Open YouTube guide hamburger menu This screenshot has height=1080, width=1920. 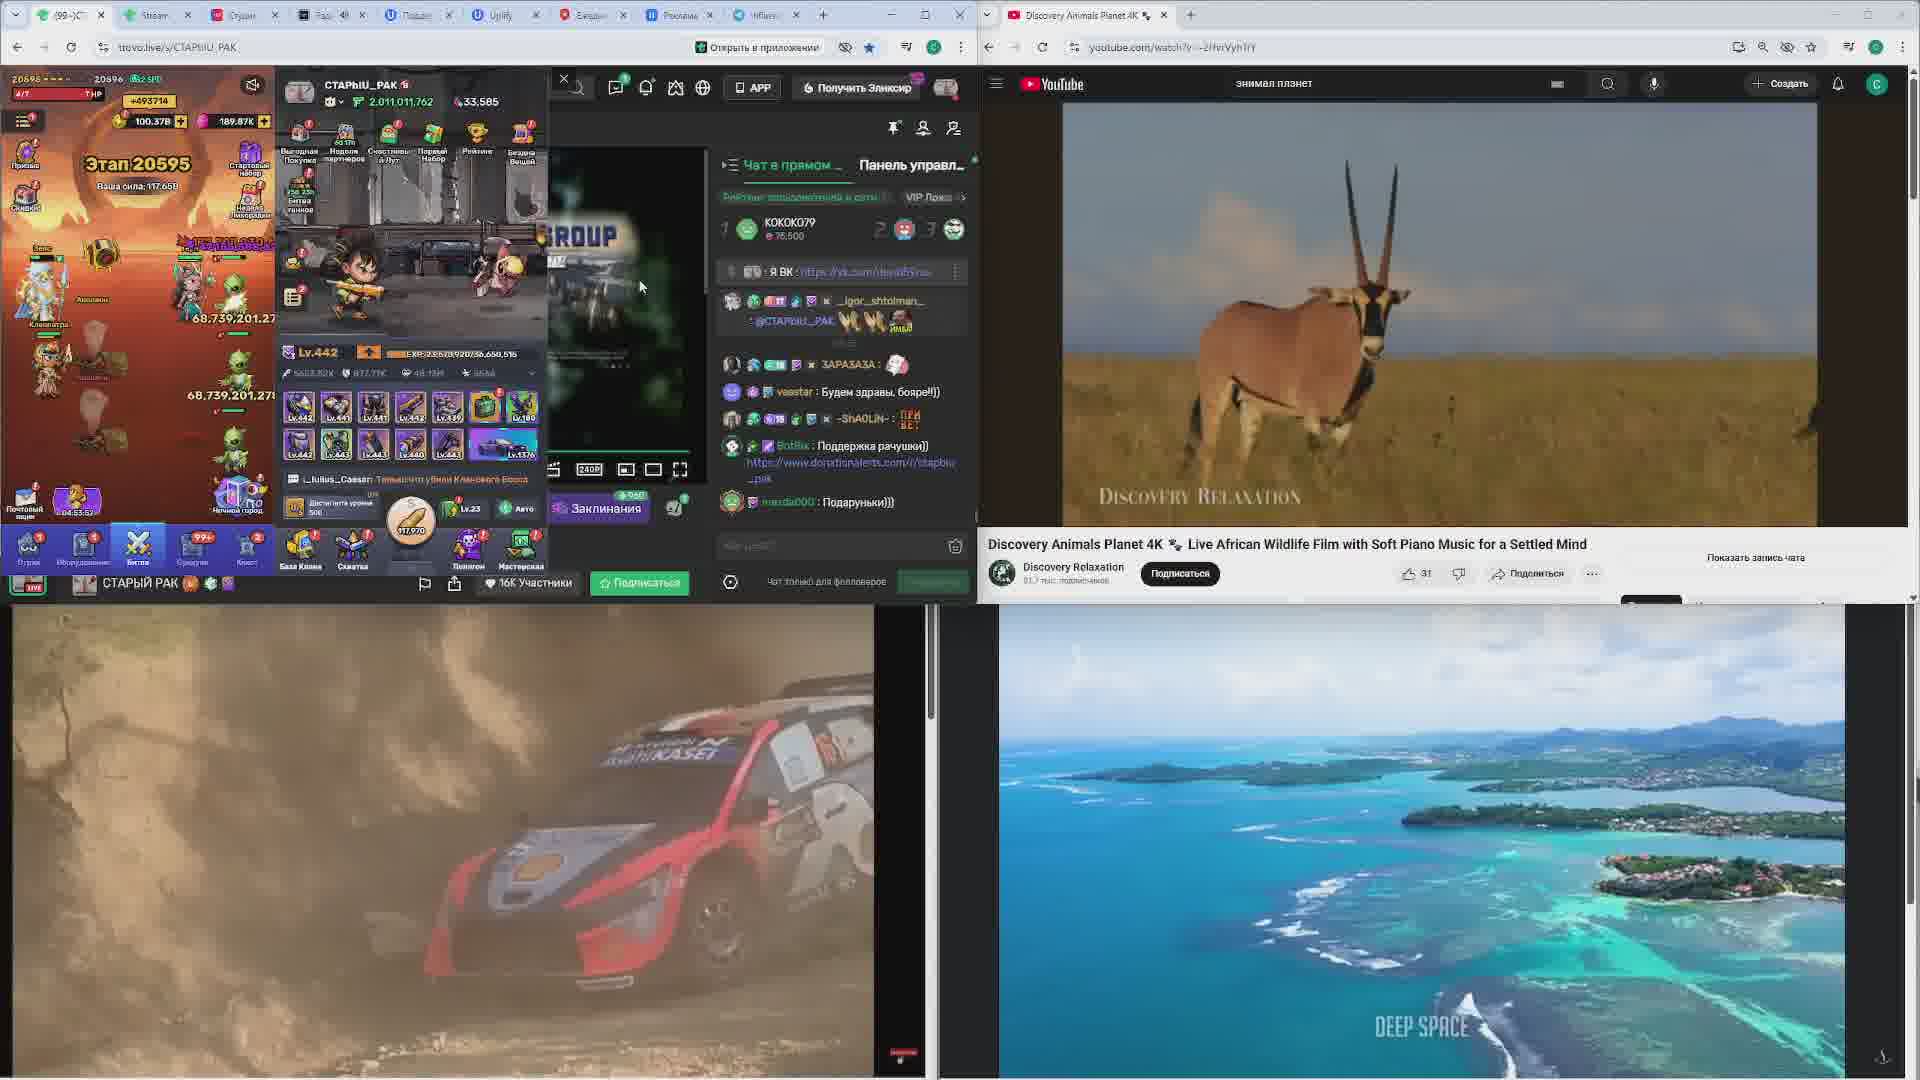(x=996, y=84)
